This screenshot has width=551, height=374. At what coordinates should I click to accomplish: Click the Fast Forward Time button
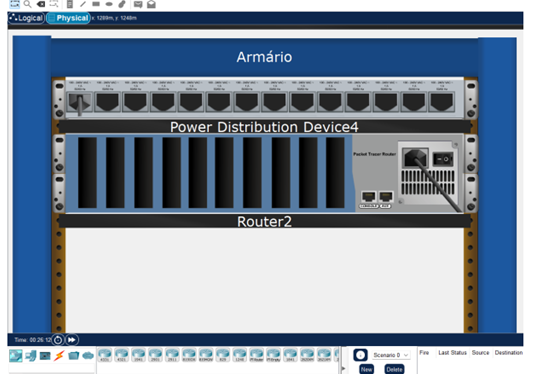[x=72, y=340]
